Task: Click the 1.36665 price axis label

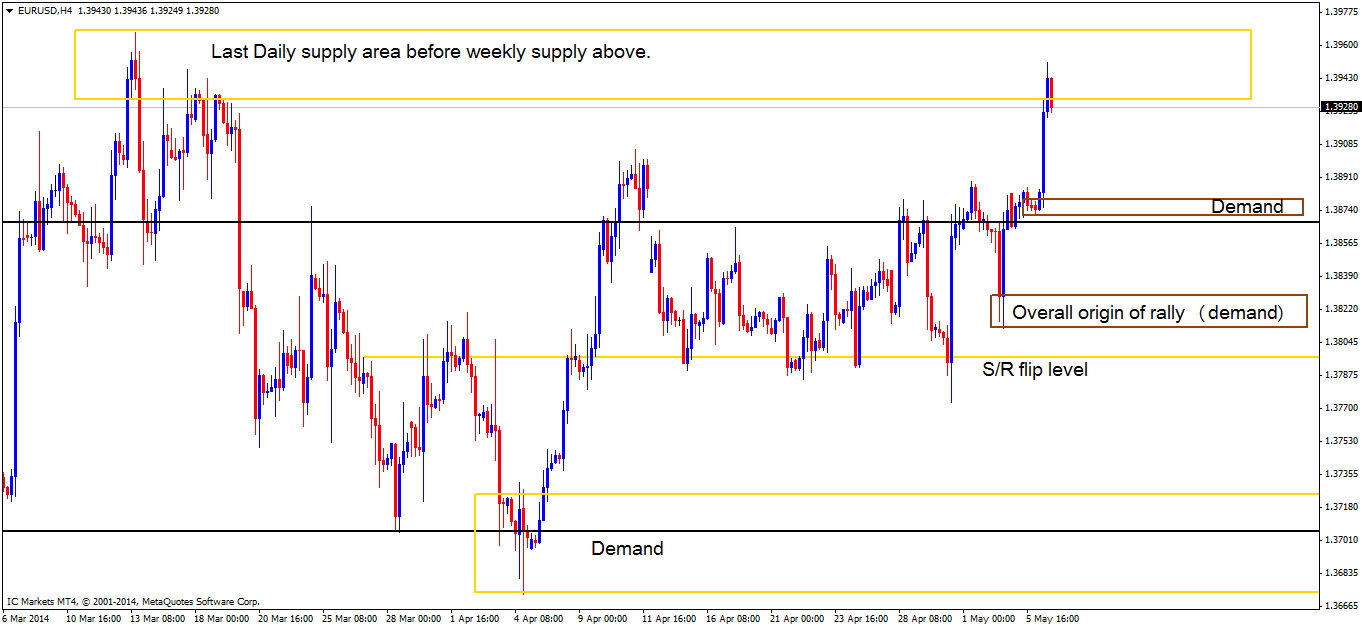Action: click(1341, 606)
